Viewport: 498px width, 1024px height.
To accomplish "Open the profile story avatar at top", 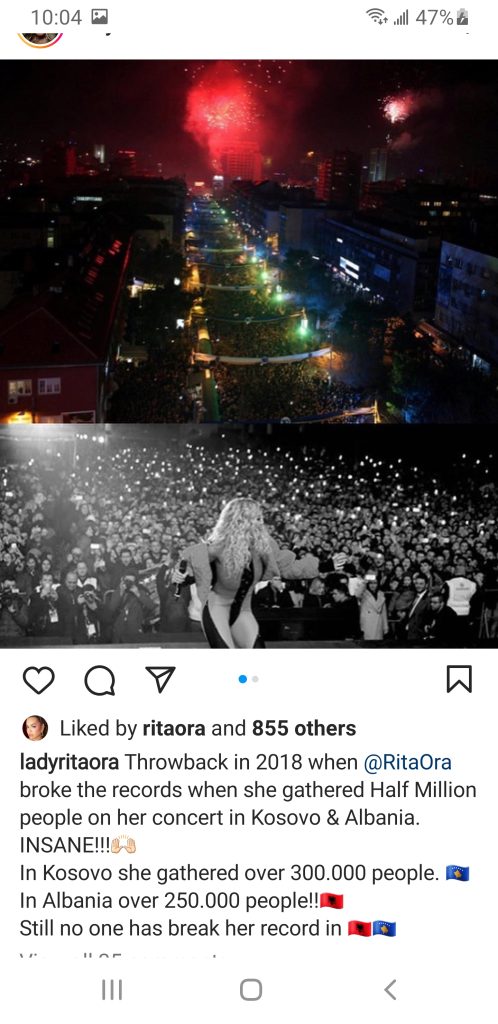I will pyautogui.click(x=40, y=39).
